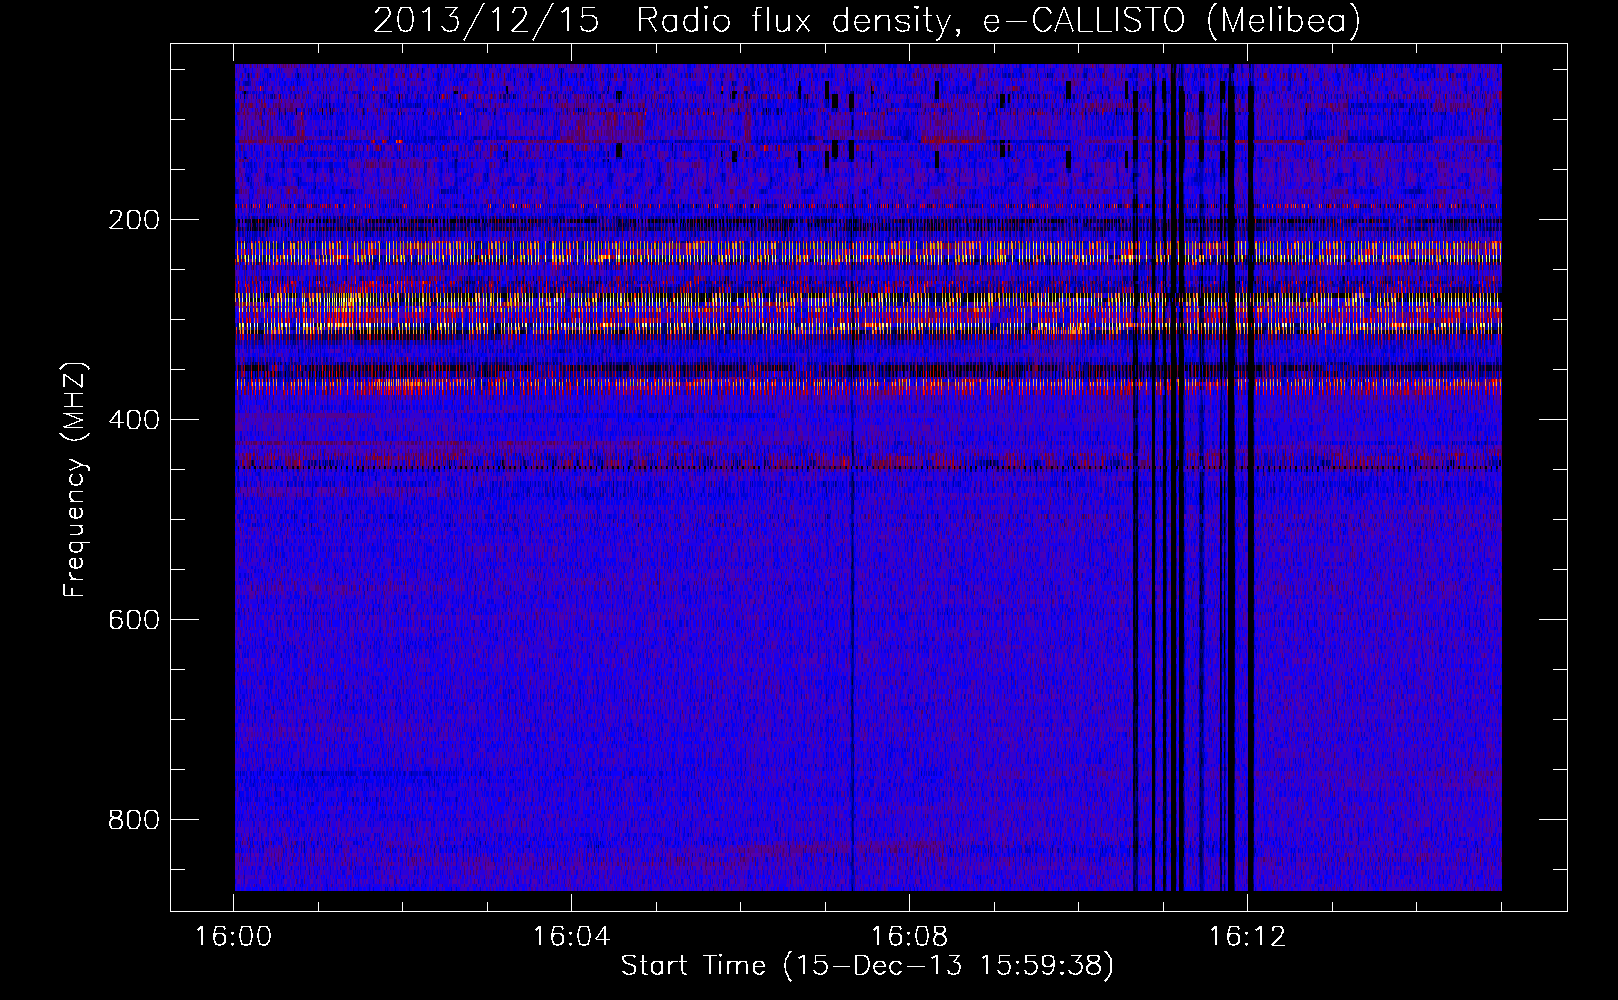Click the 16:08 time tick label
Viewport: 1618px width, 1000px height.
(x=909, y=937)
